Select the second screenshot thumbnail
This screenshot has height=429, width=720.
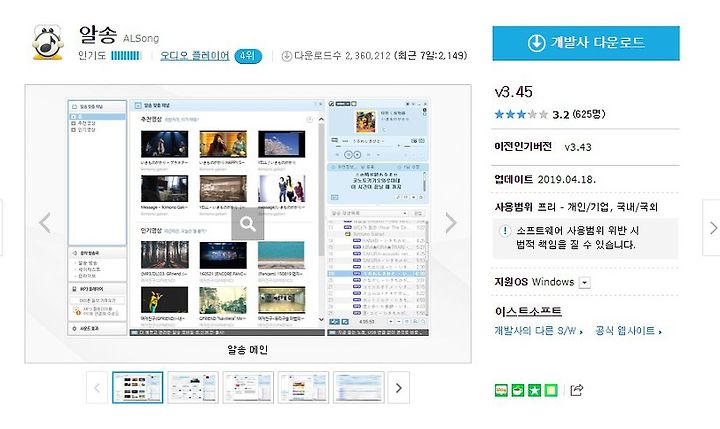193,388
